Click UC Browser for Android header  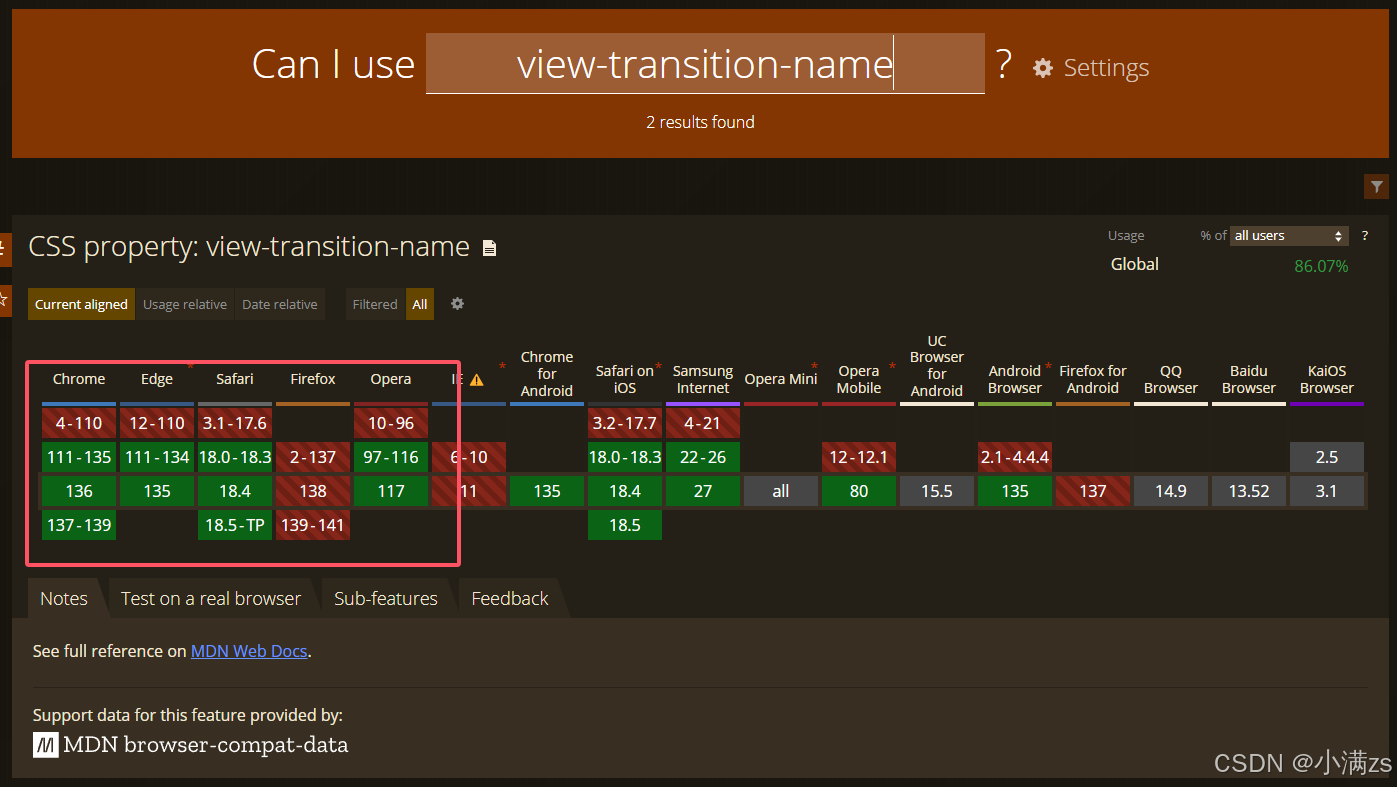[x=937, y=366]
